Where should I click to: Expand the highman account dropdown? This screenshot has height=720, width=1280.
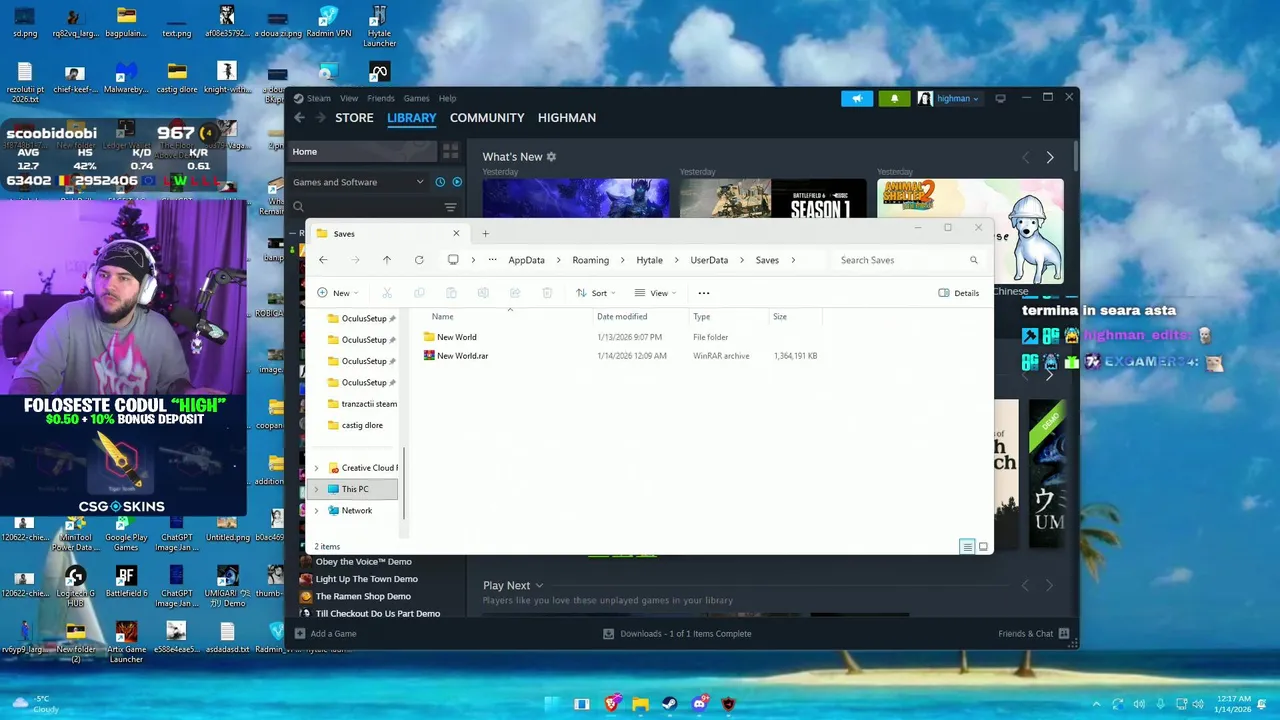pyautogui.click(x=958, y=98)
